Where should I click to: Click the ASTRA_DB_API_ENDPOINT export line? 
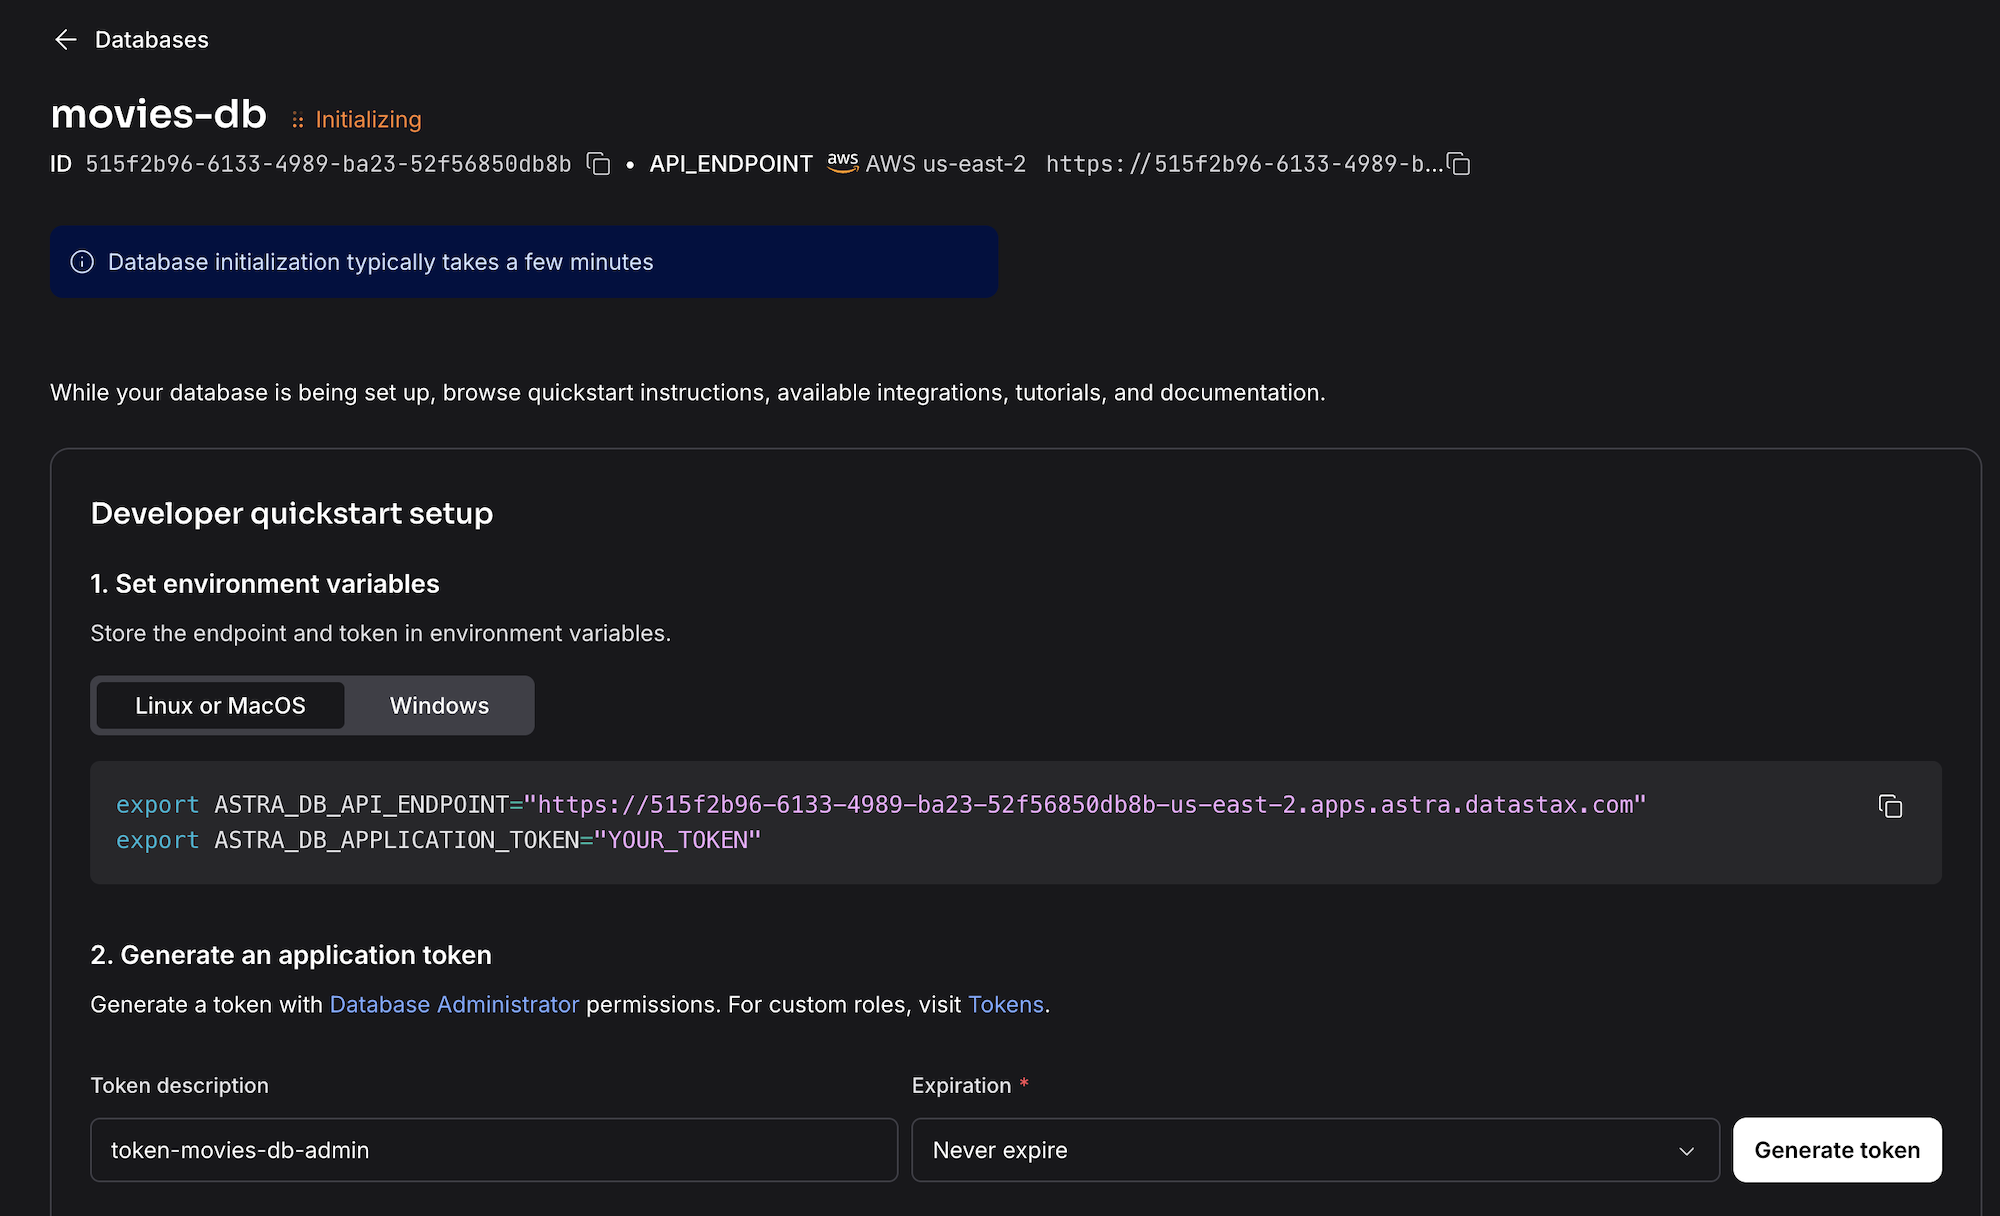tap(880, 804)
